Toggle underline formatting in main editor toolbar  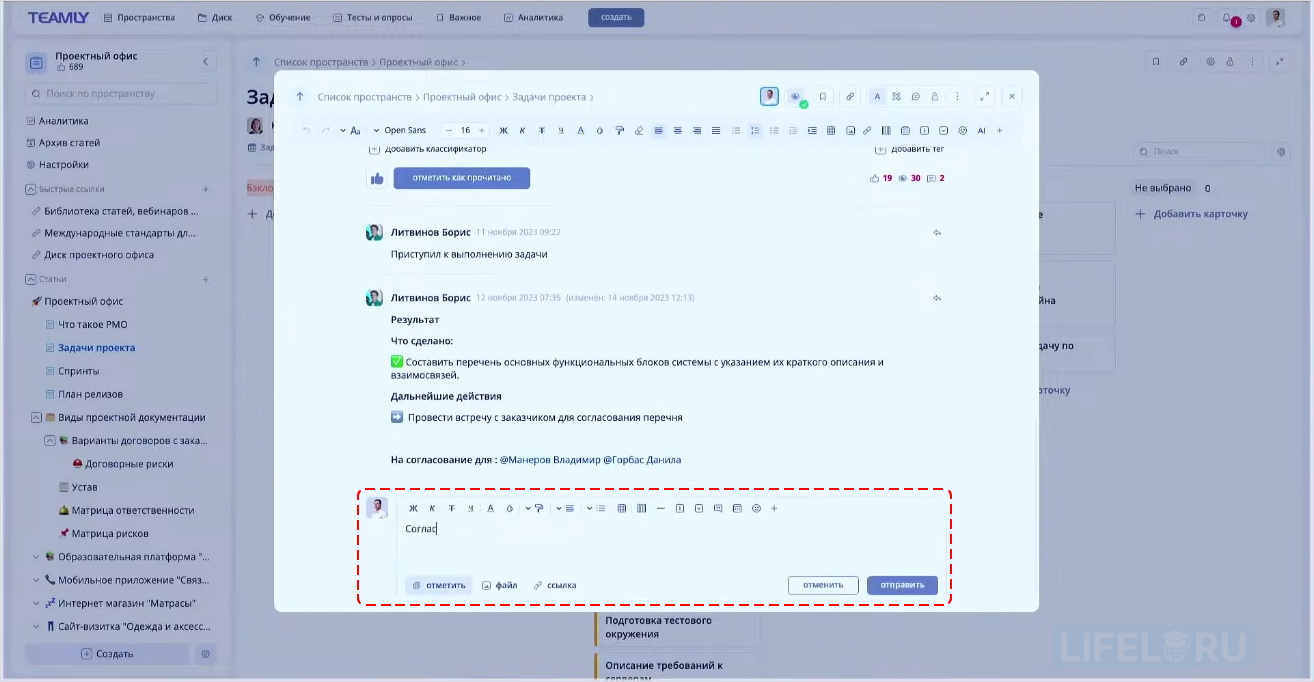[560, 130]
